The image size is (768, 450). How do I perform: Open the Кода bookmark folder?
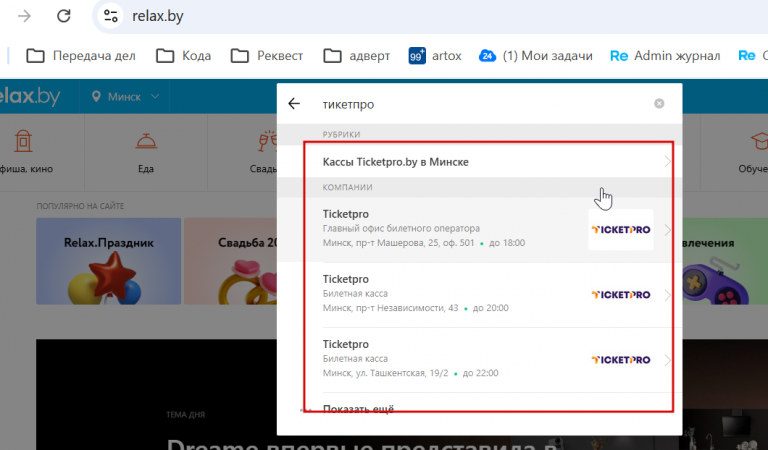(x=184, y=56)
